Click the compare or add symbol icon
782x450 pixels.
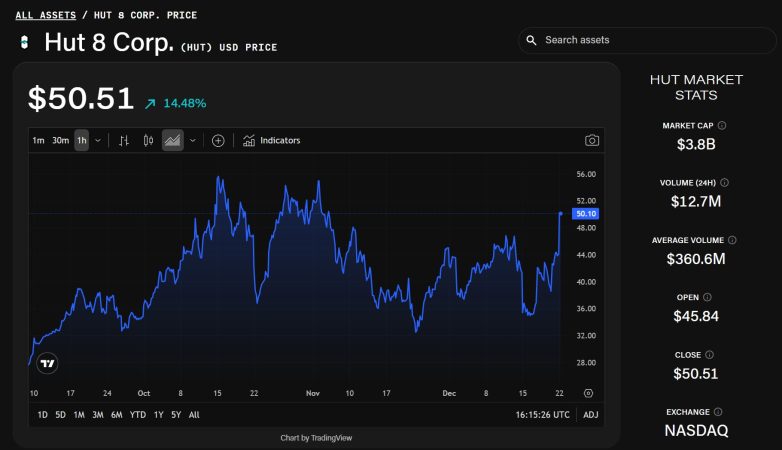(x=218, y=141)
